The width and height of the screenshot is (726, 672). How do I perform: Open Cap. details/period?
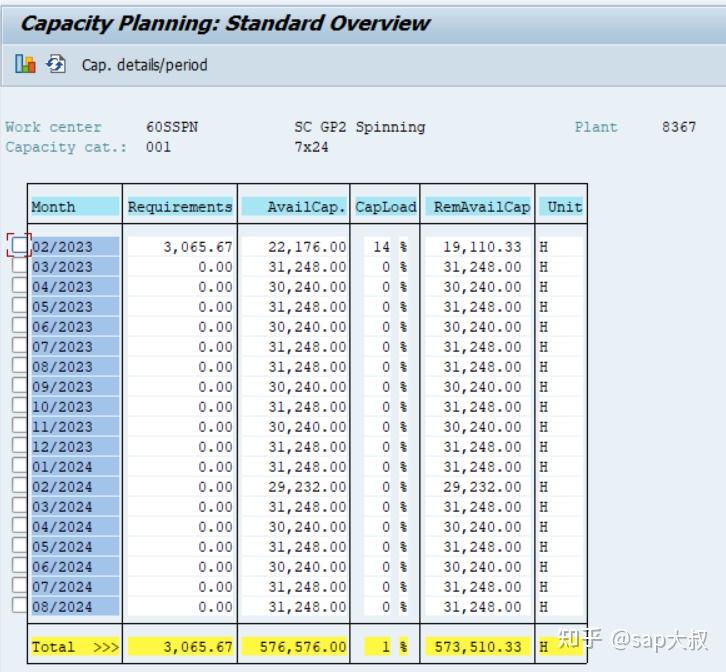[x=144, y=65]
